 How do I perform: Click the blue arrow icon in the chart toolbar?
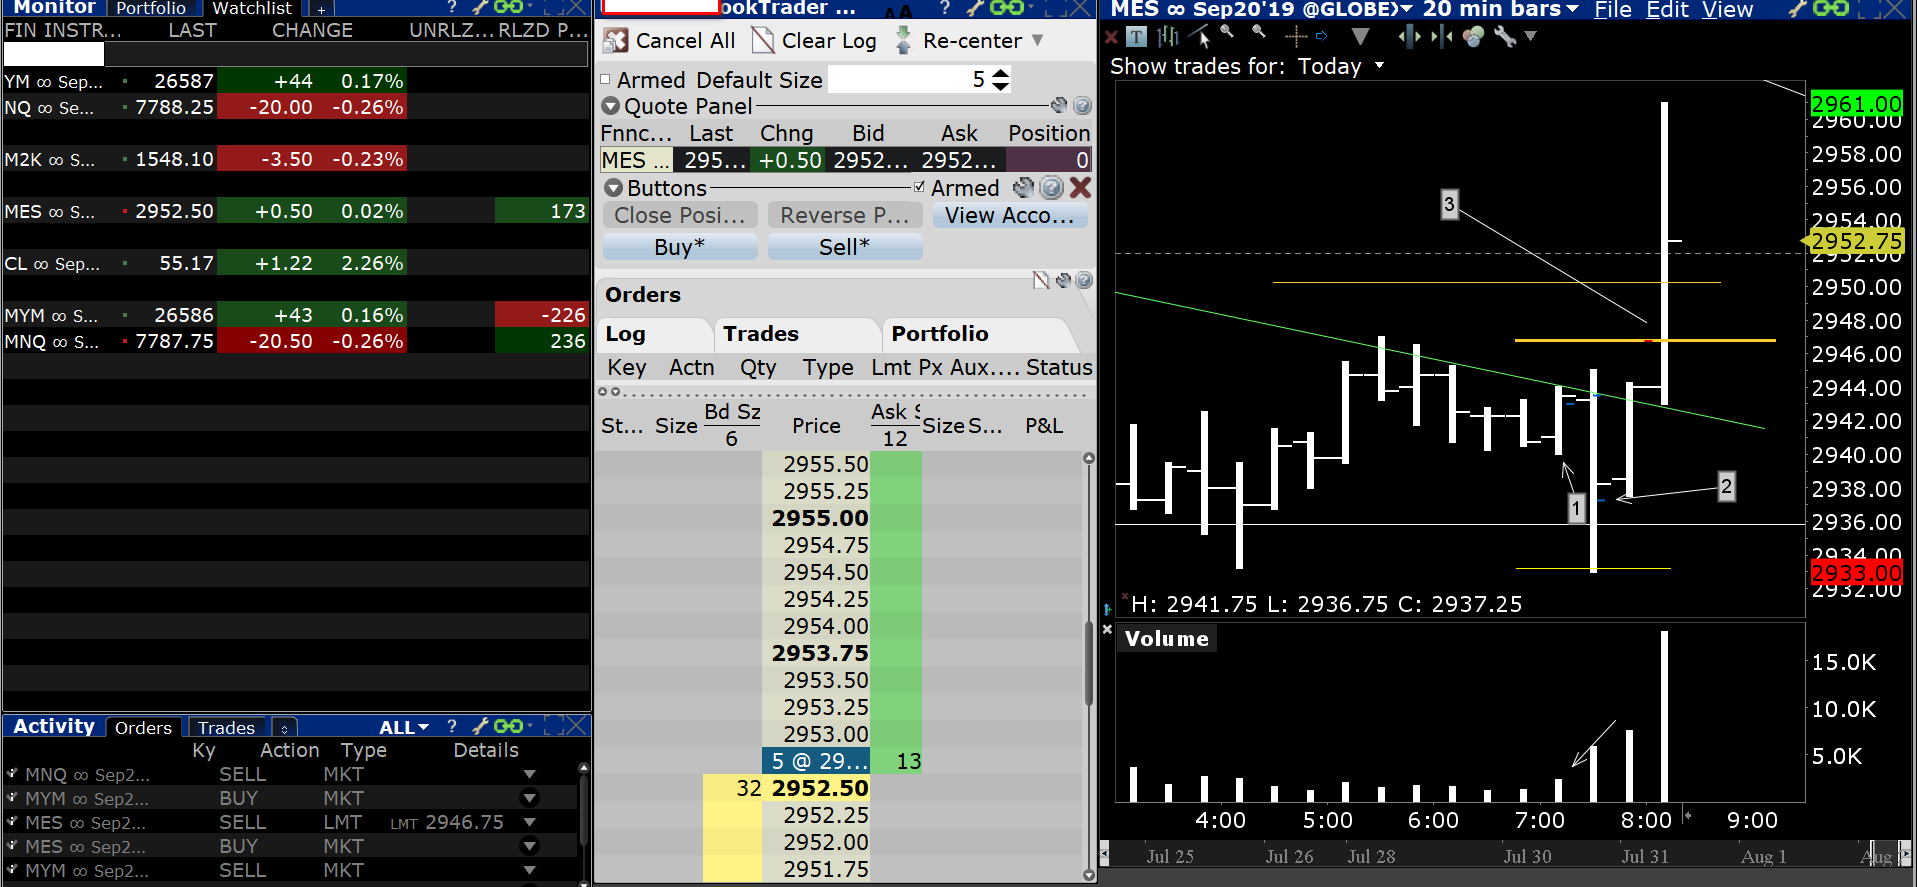[x=1321, y=37]
